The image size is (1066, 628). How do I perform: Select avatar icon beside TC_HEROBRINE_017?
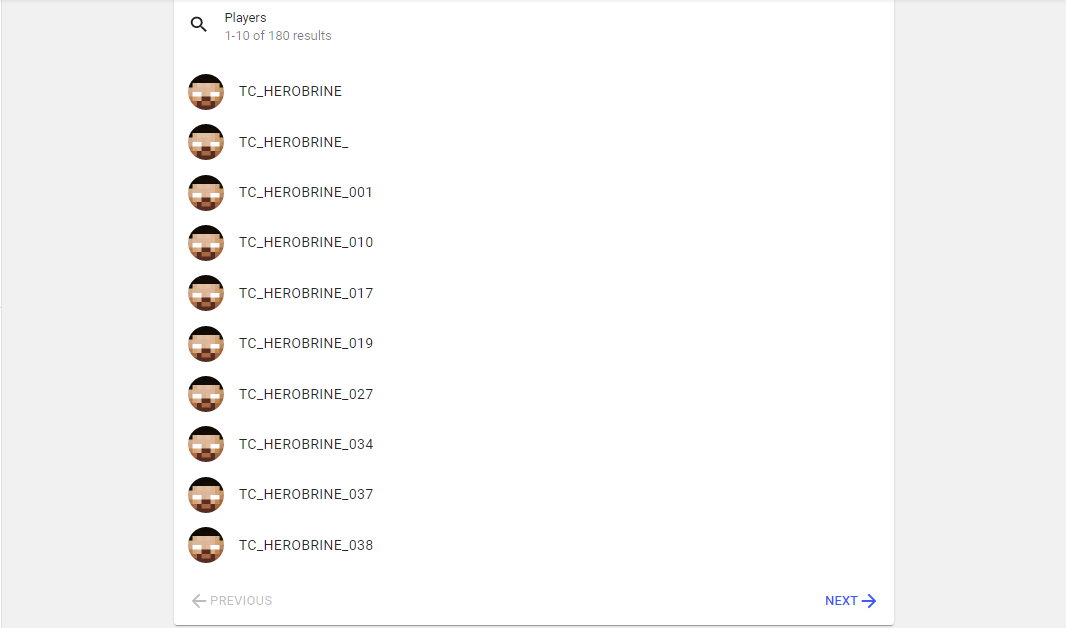pyautogui.click(x=206, y=293)
